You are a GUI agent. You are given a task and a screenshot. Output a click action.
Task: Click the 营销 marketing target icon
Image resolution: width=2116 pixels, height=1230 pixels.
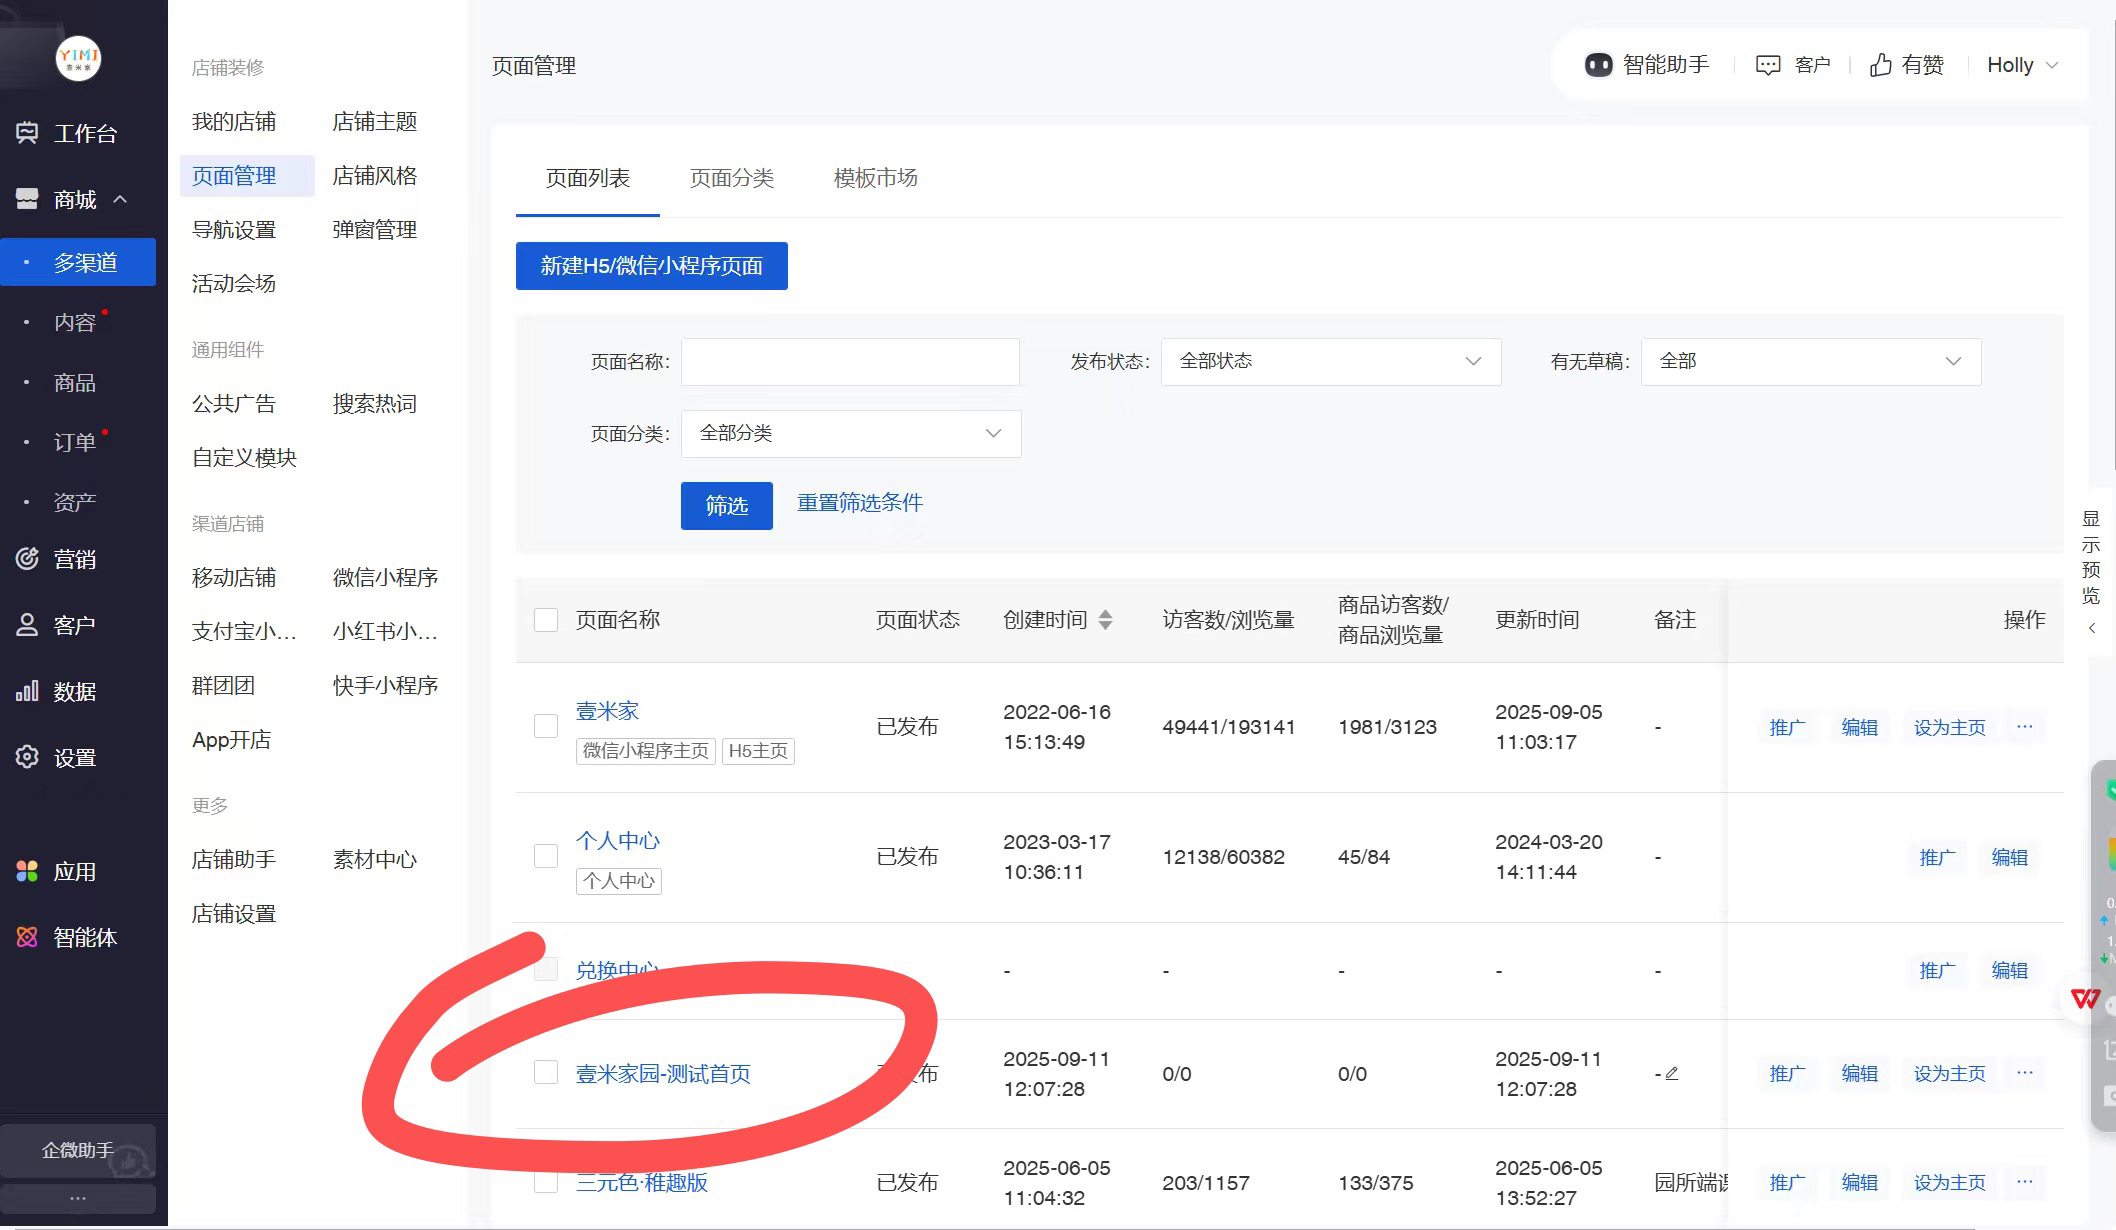pyautogui.click(x=27, y=559)
